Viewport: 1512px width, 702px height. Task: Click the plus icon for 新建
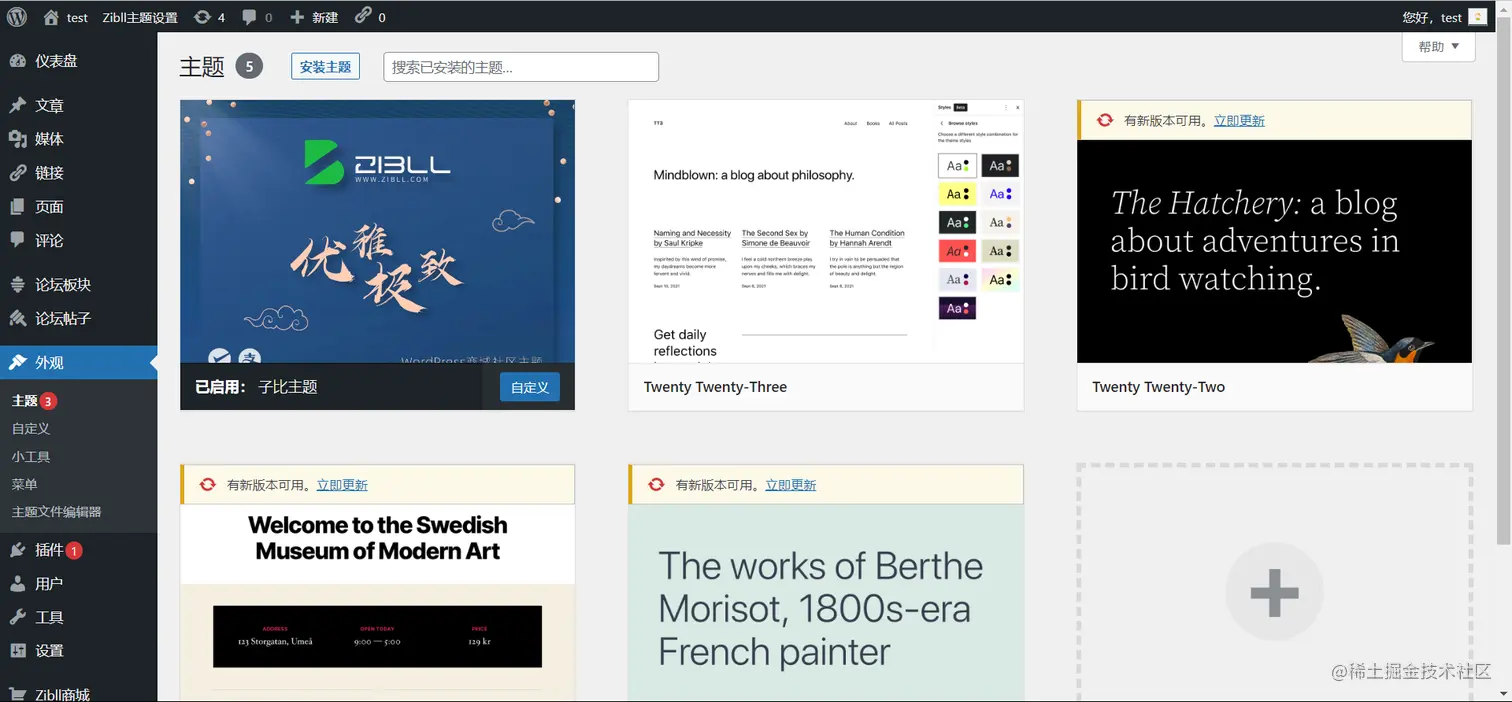297,17
